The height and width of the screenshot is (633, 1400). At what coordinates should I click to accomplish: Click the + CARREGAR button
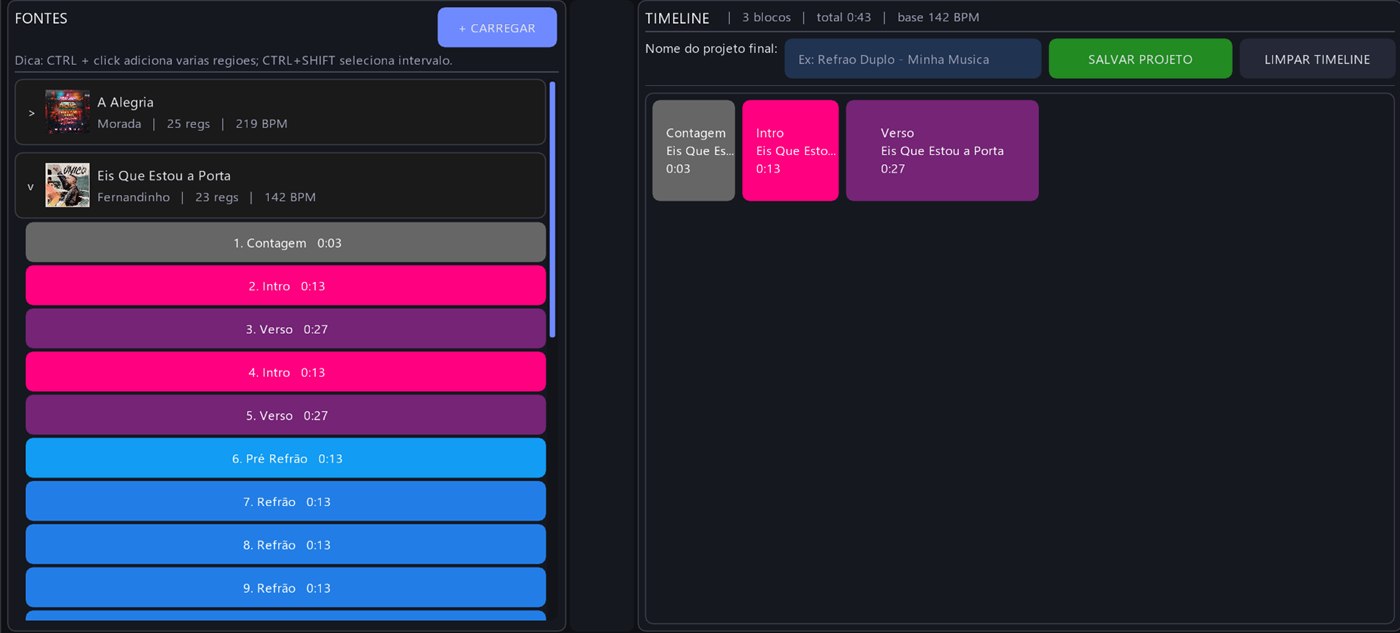(497, 28)
